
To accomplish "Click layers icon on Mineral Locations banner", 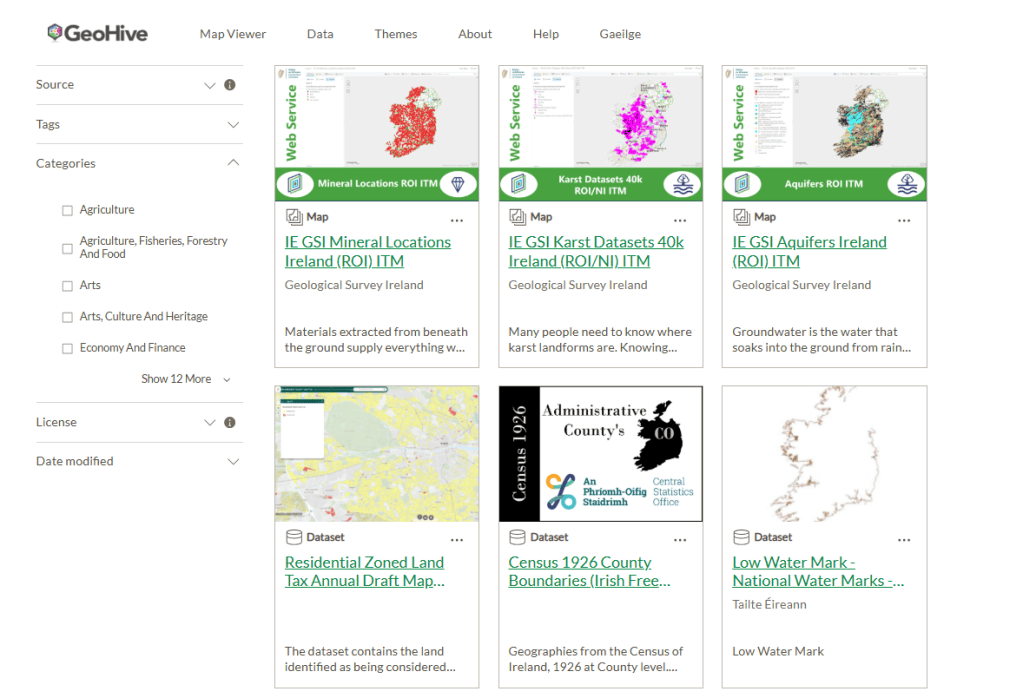I will pyautogui.click(x=295, y=184).
